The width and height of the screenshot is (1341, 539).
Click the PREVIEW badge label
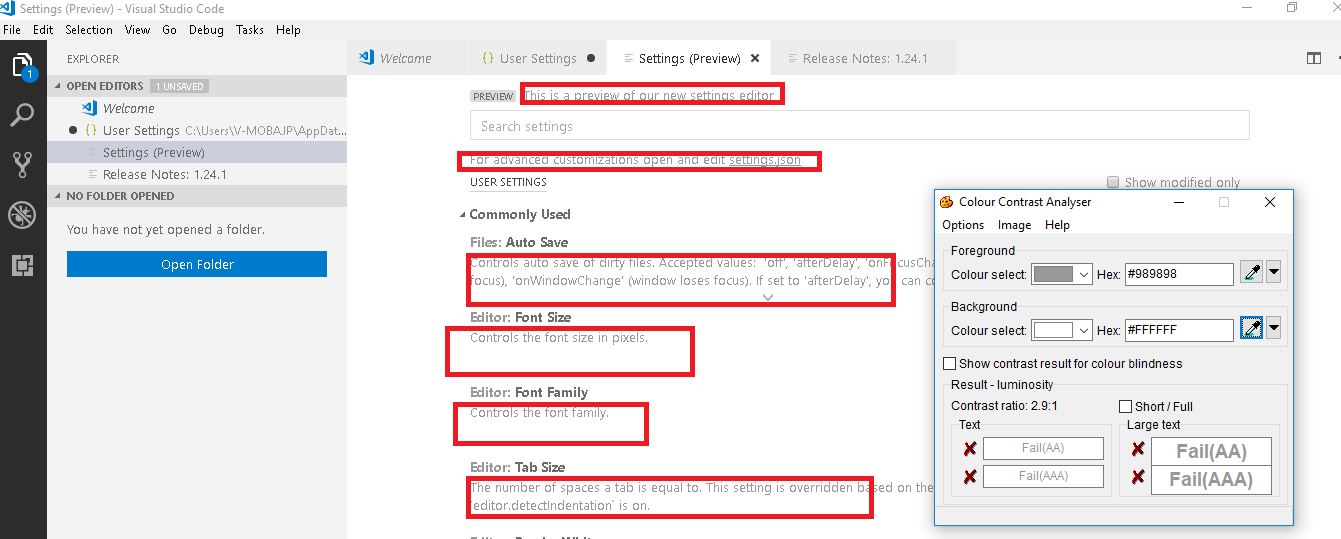[493, 97]
